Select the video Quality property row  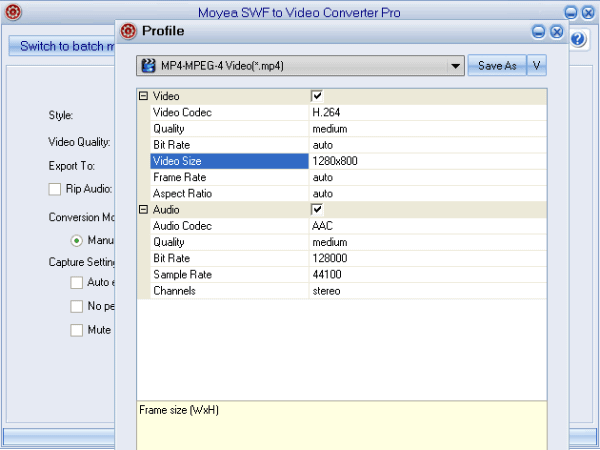(348, 129)
